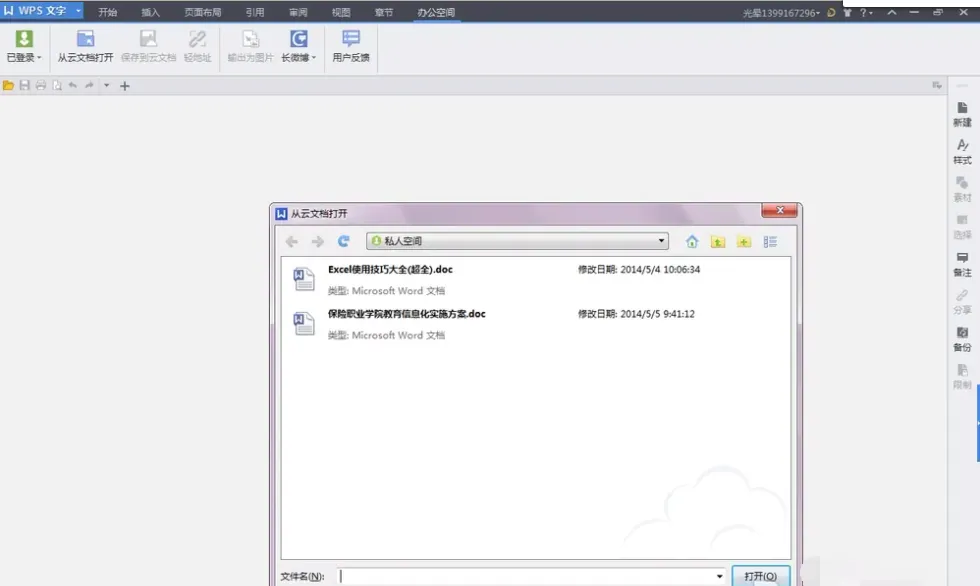Click the forward arrow in cloud dialog

tap(318, 241)
